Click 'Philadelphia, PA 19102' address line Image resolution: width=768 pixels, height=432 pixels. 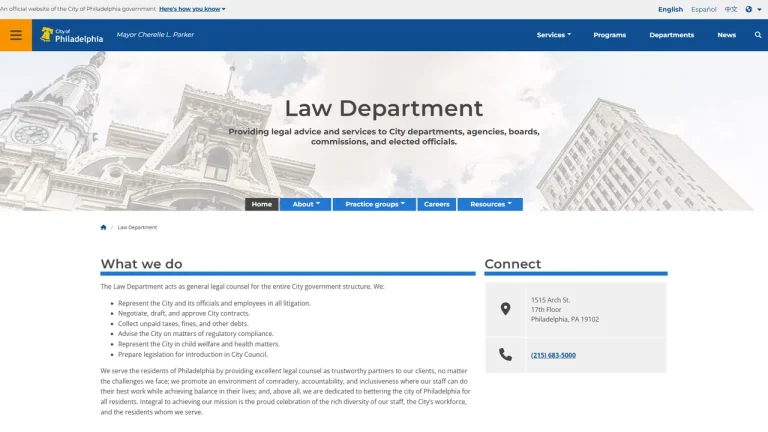[x=565, y=319]
